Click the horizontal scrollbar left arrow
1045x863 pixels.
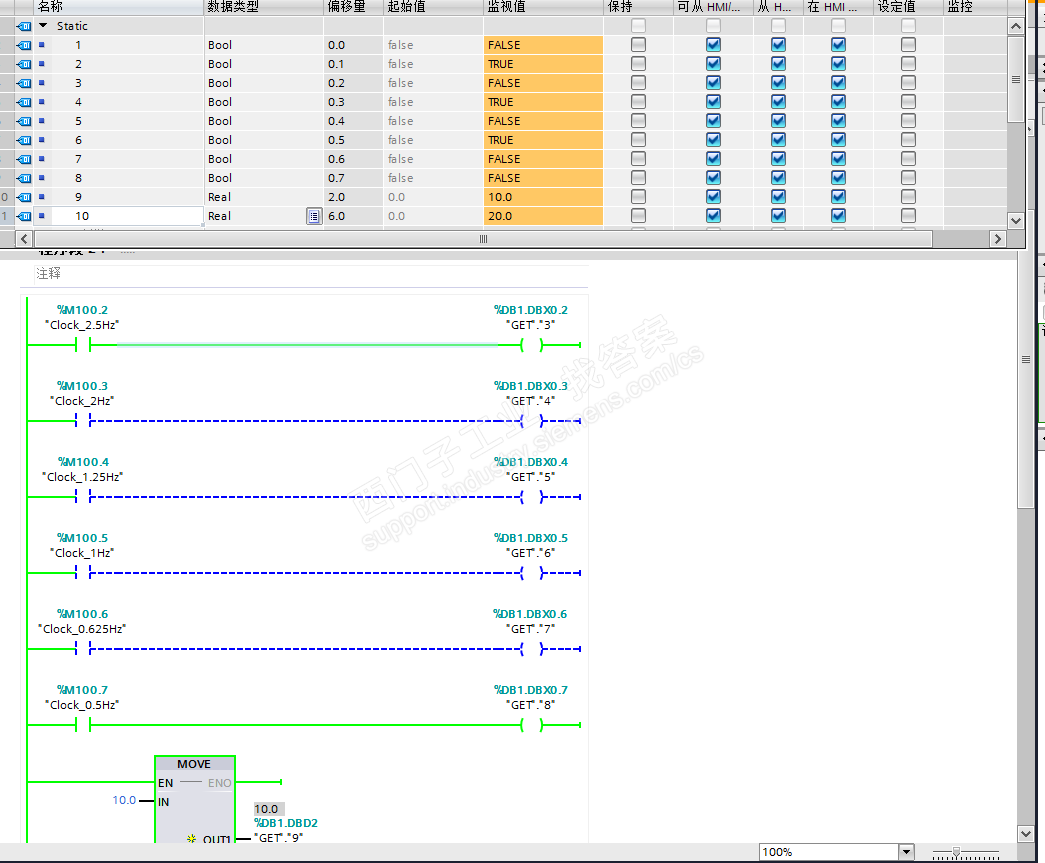click(x=24, y=239)
